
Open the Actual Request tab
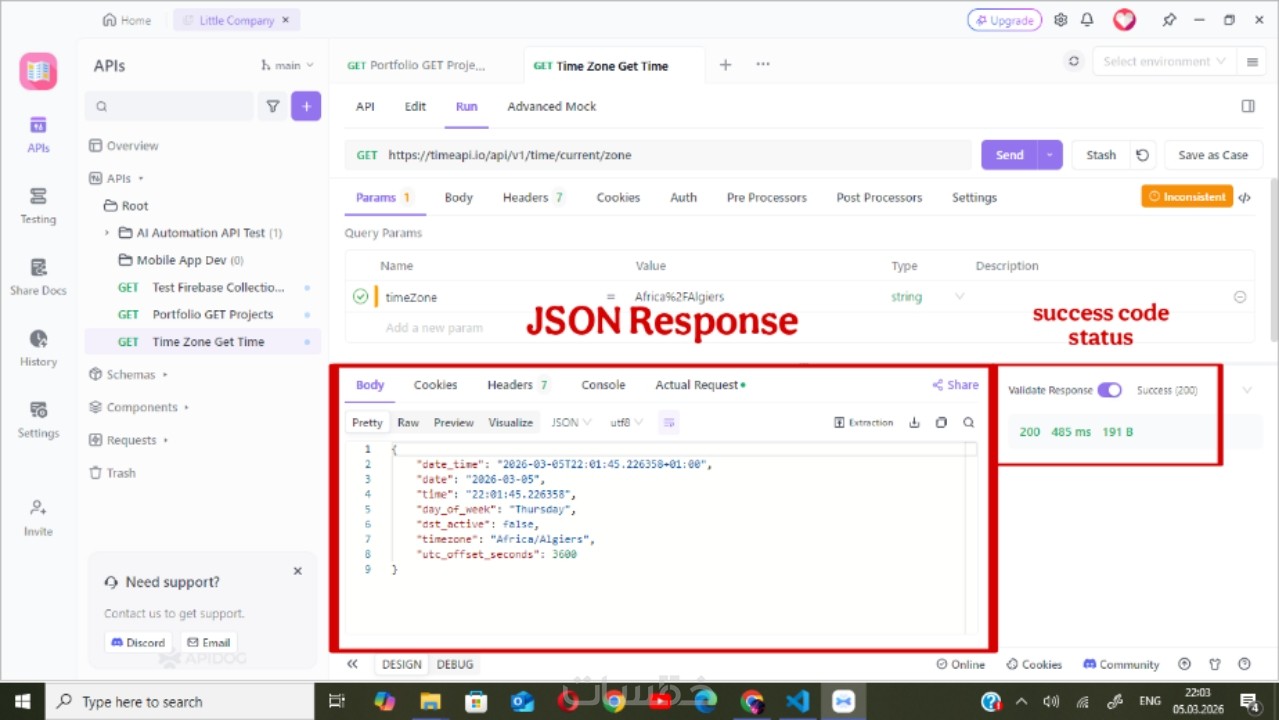pyautogui.click(x=700, y=385)
